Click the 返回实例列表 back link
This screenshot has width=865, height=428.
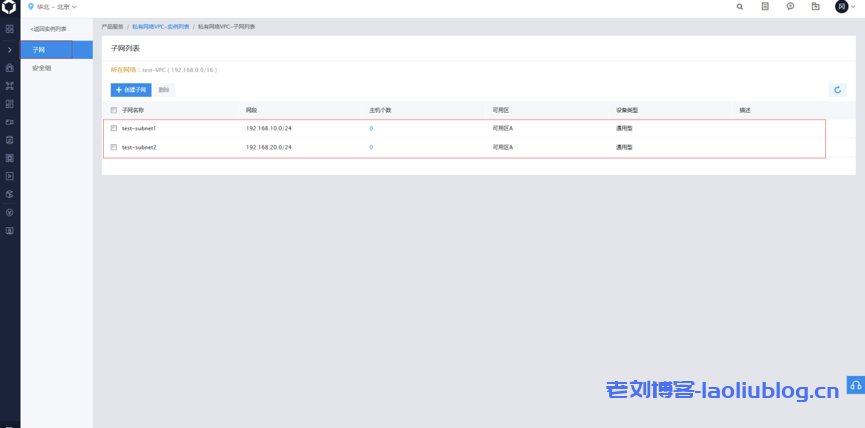coord(48,29)
